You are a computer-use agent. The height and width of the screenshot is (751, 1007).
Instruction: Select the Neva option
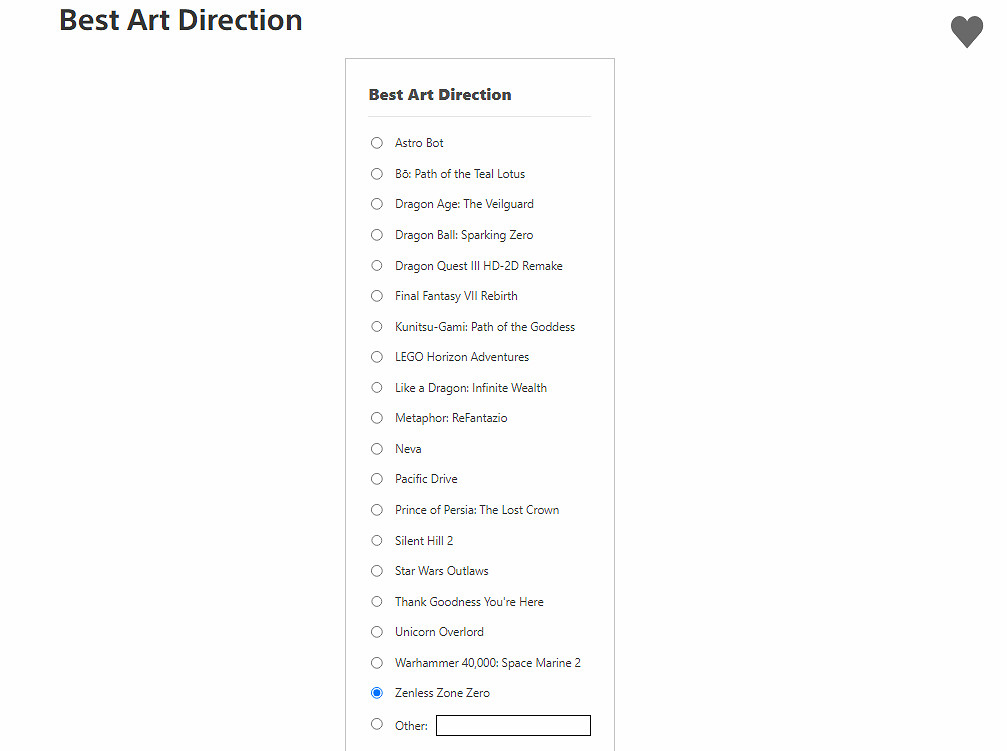click(377, 449)
